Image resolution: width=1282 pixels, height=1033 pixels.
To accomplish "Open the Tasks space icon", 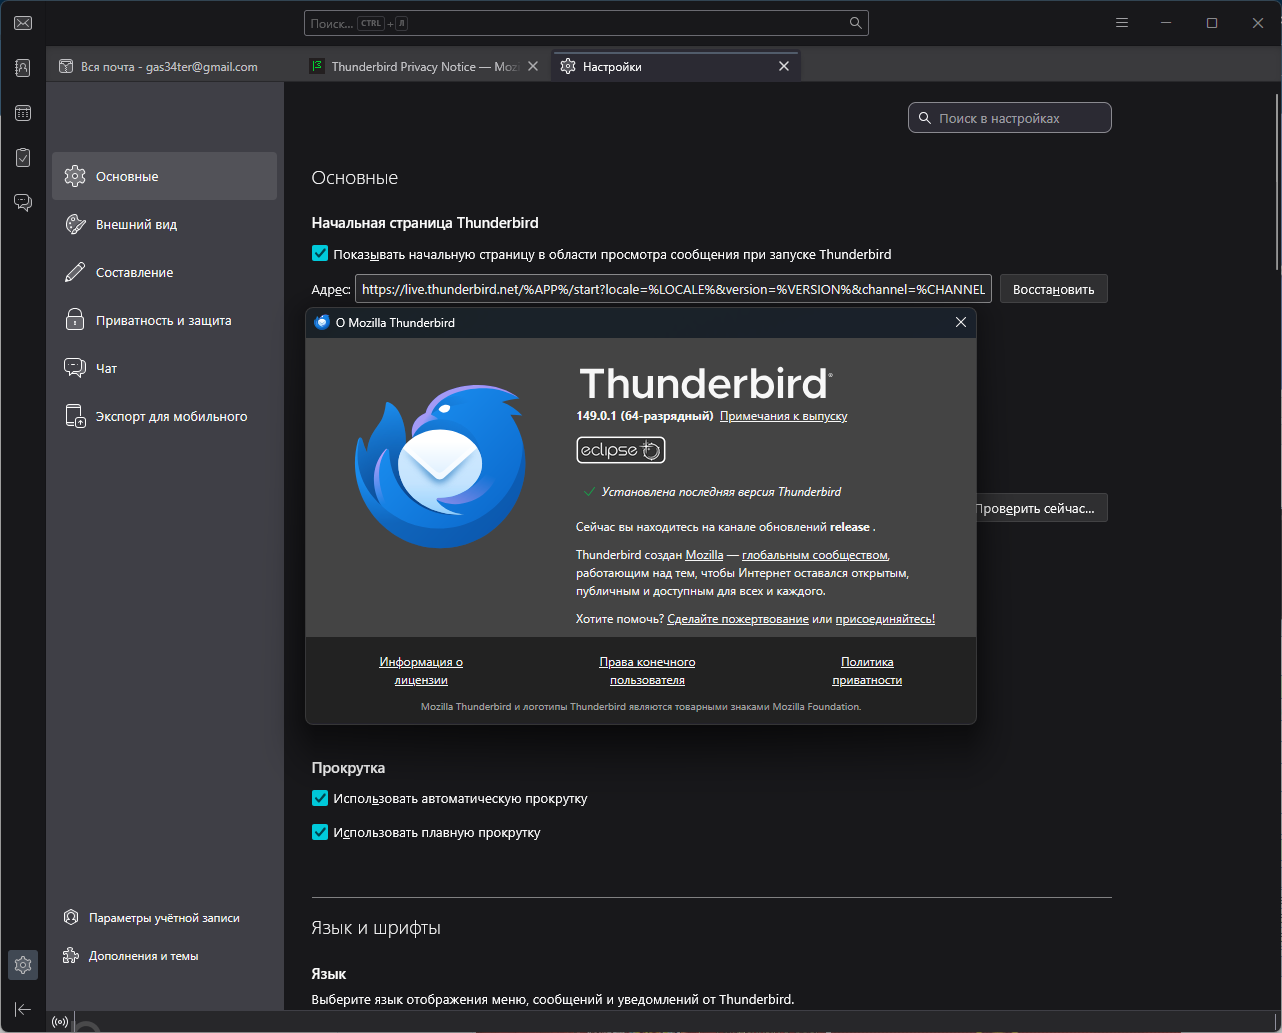I will (x=23, y=158).
